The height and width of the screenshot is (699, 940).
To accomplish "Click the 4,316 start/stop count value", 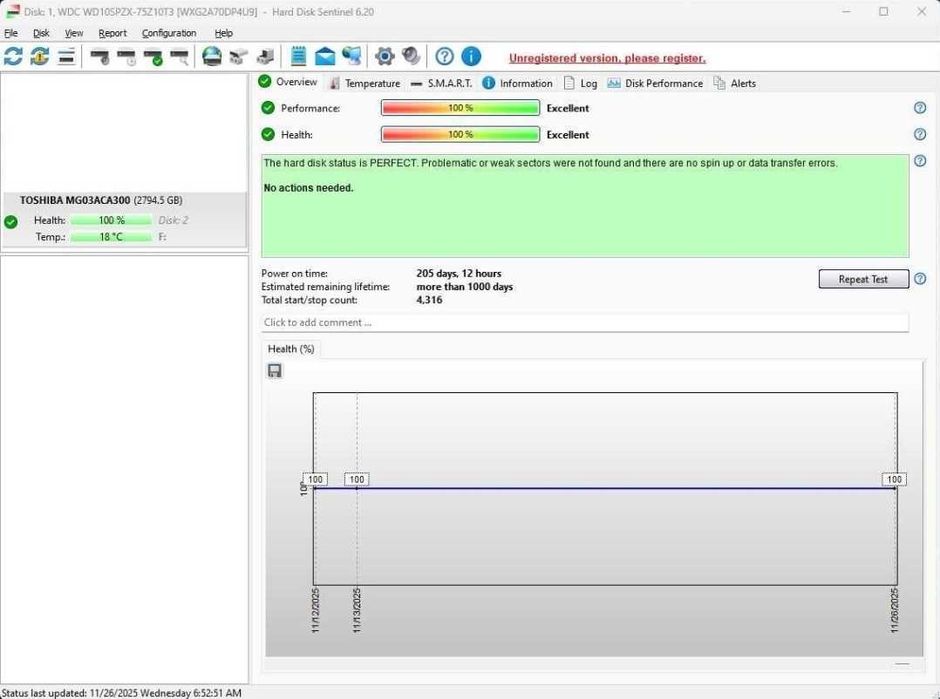I will pos(429,300).
